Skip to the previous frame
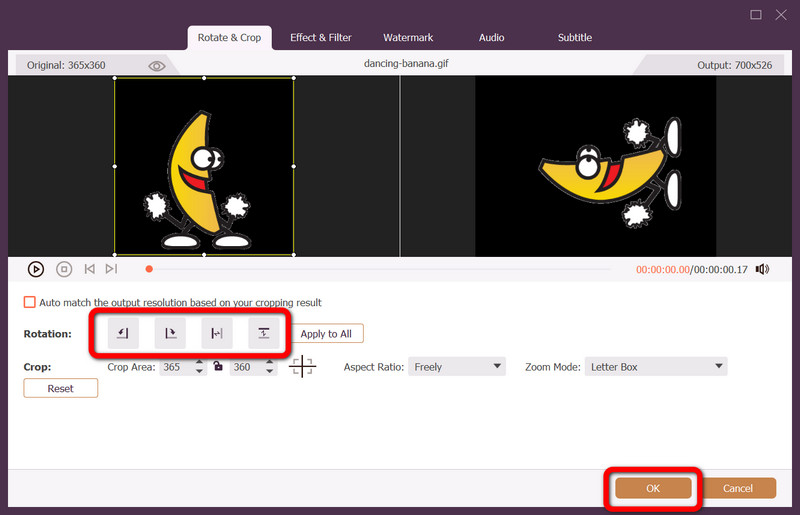 pos(89,269)
